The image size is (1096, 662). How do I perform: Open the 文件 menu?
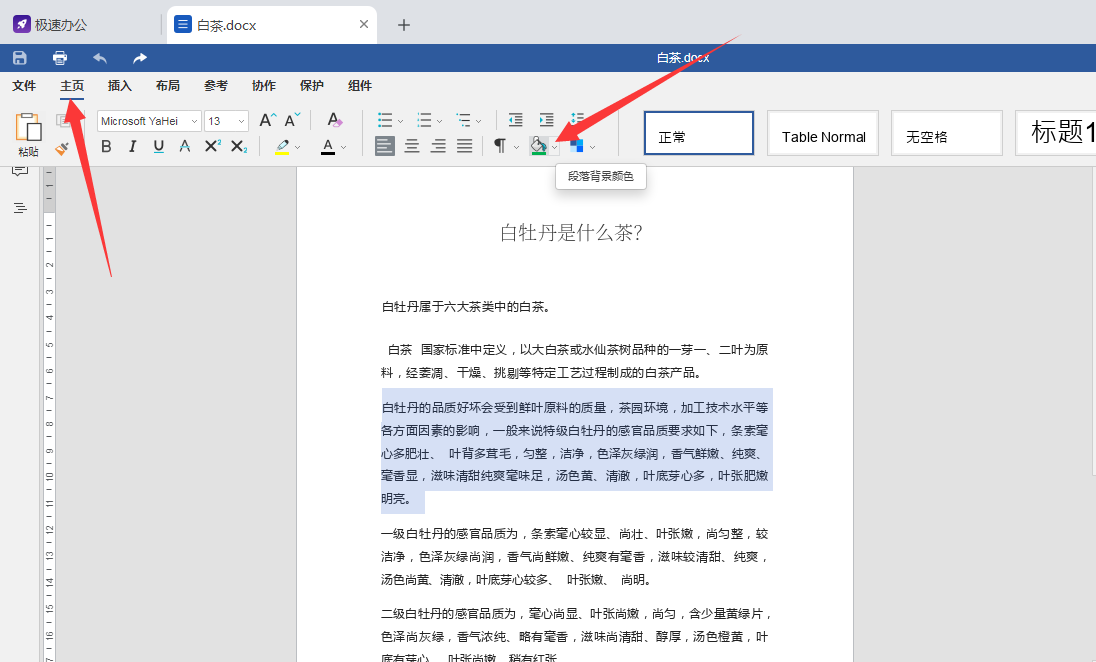tap(25, 86)
